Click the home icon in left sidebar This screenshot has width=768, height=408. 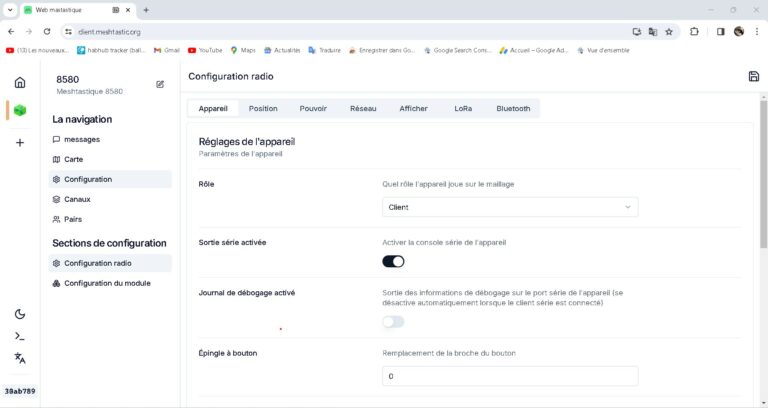click(x=20, y=83)
